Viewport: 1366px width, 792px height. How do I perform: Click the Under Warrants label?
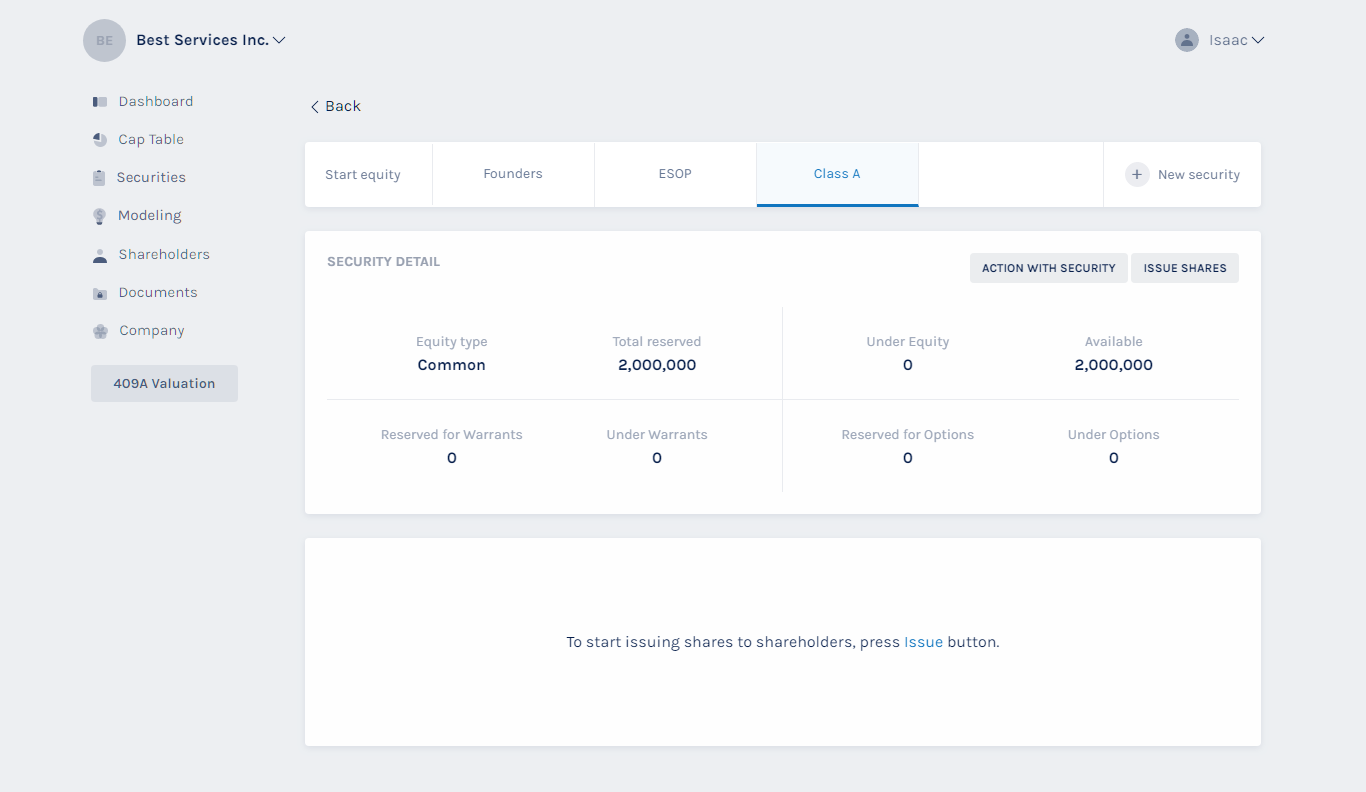point(657,435)
